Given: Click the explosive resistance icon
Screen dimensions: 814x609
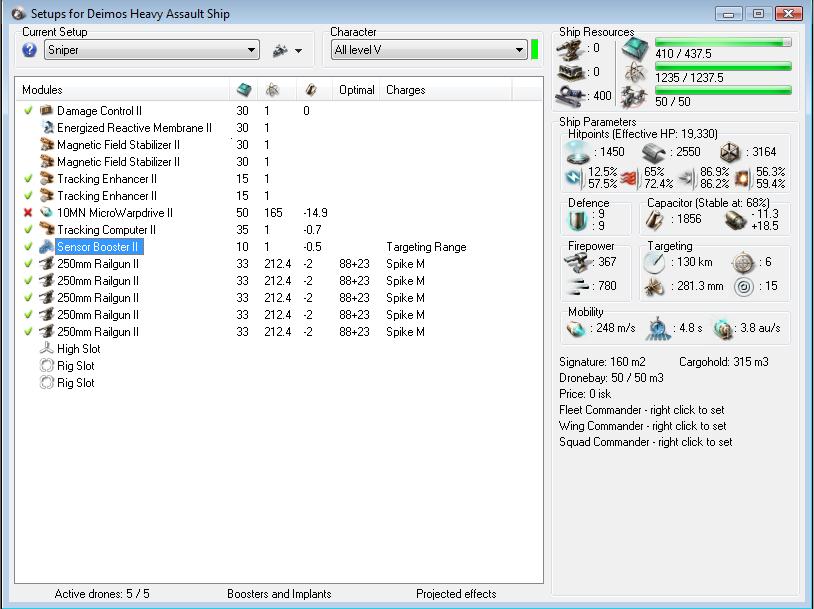Looking at the screenshot, I should click(742, 178).
